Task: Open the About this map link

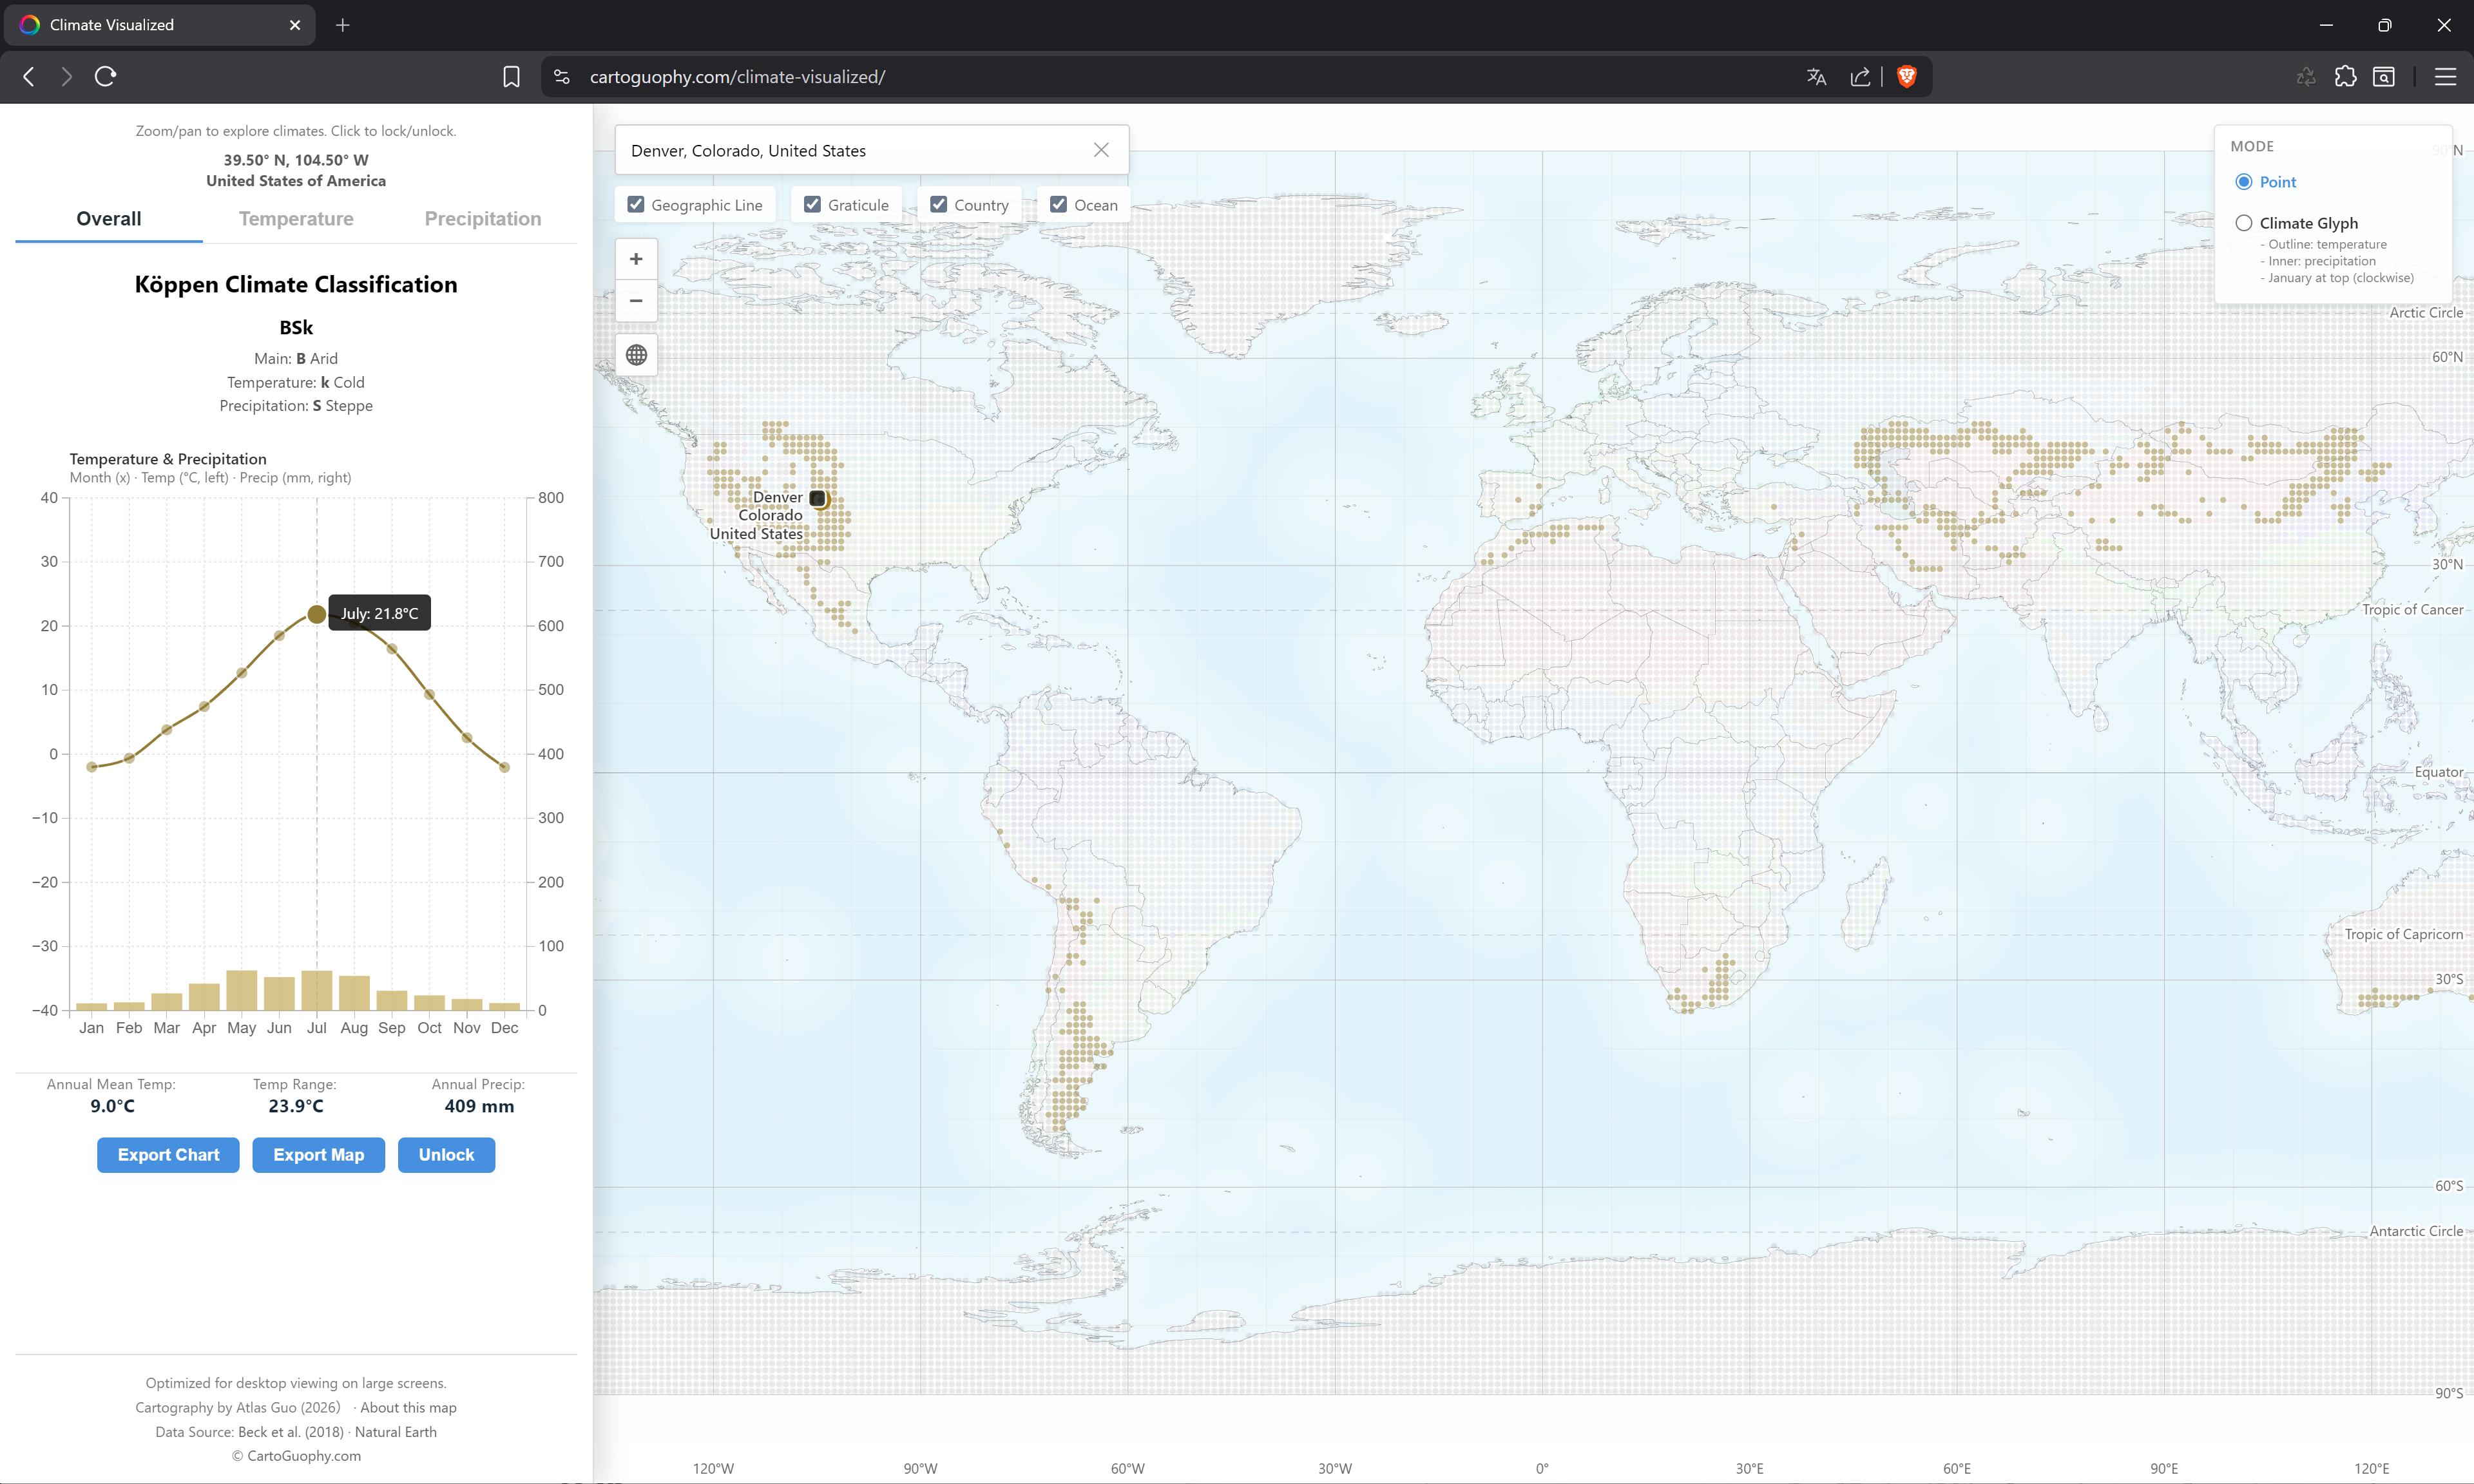Action: tap(408, 1407)
